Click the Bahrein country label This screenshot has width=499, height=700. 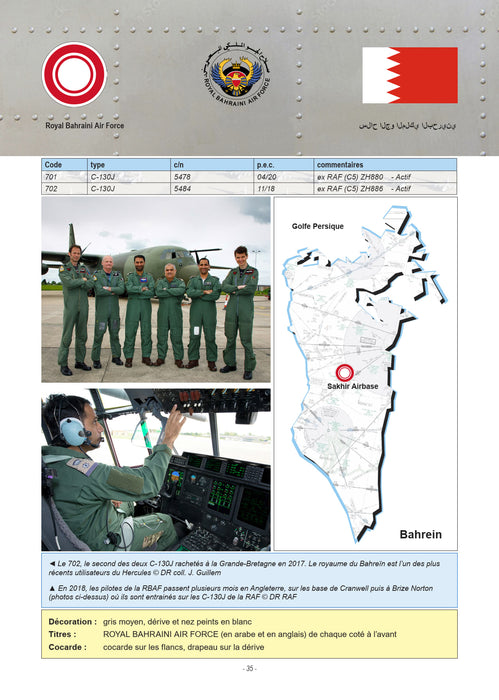(x=420, y=534)
